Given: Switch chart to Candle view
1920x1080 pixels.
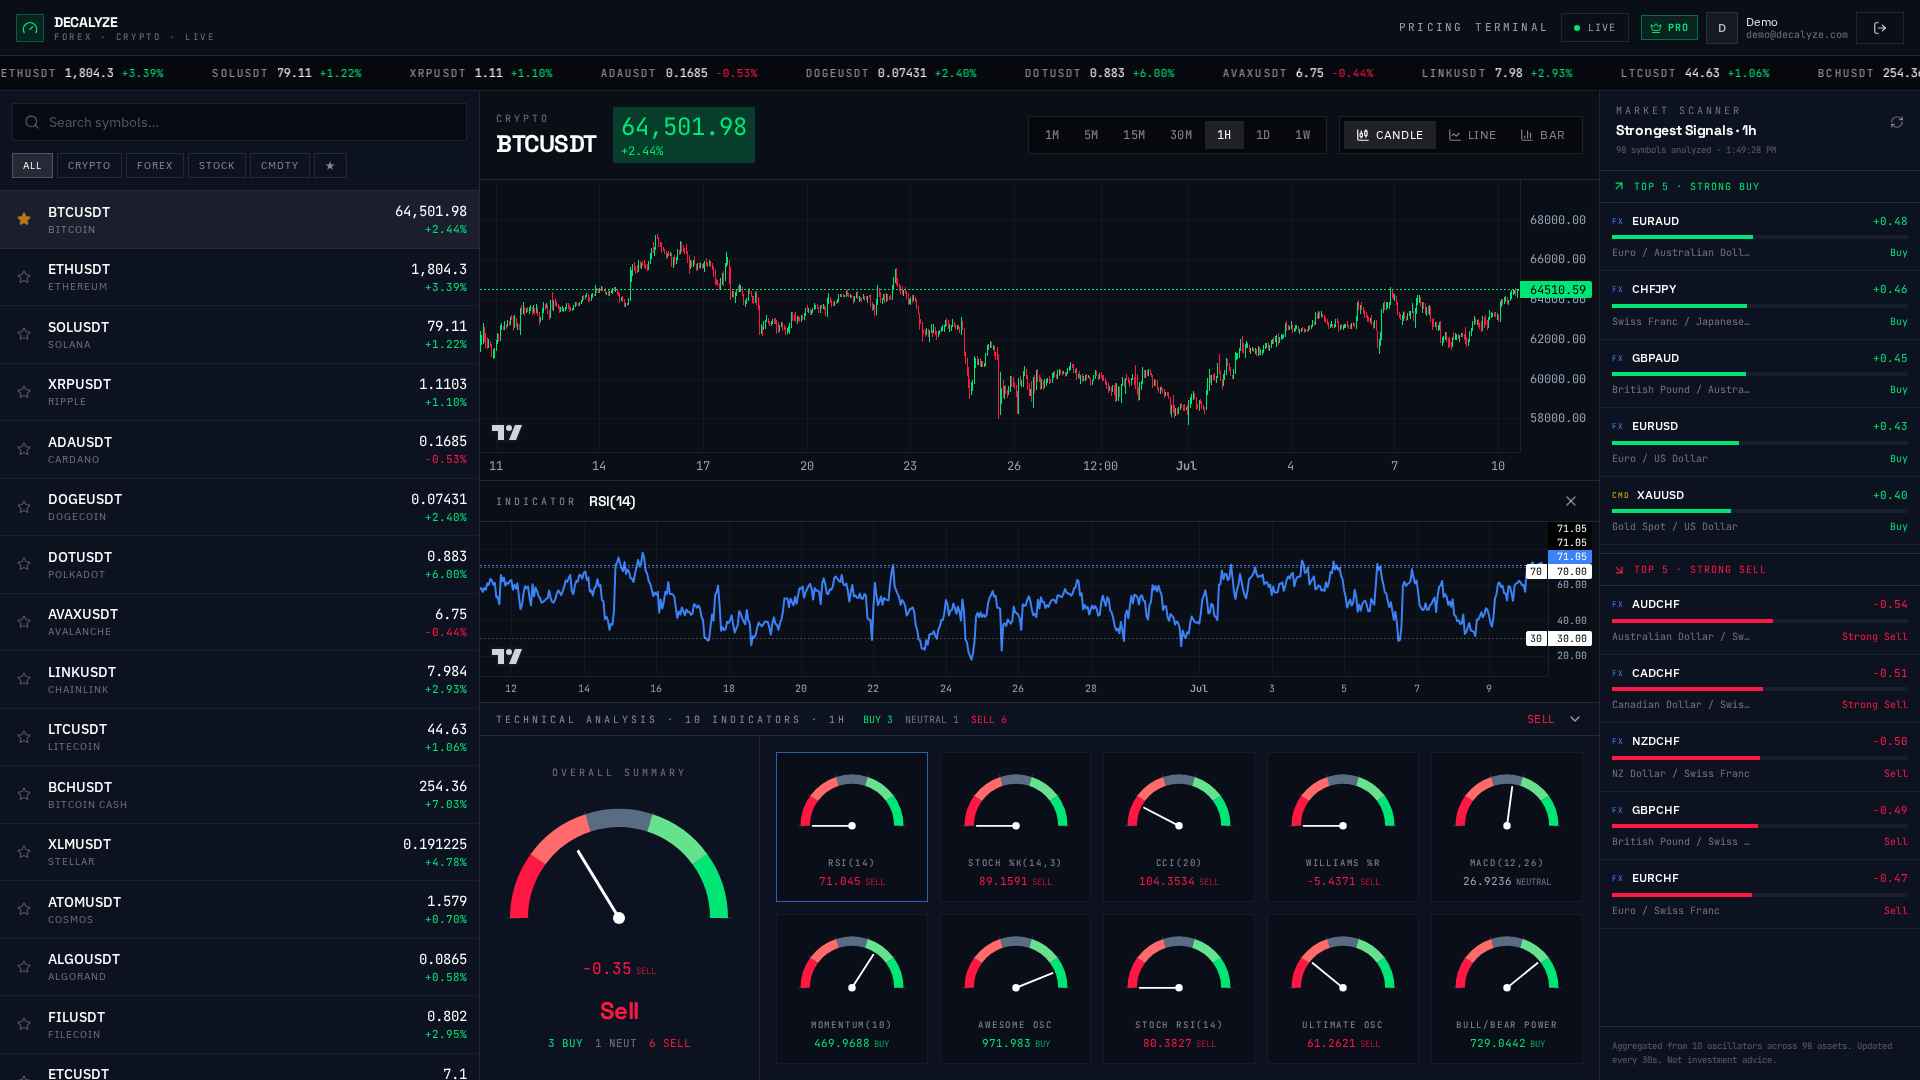Looking at the screenshot, I should click(x=1389, y=135).
